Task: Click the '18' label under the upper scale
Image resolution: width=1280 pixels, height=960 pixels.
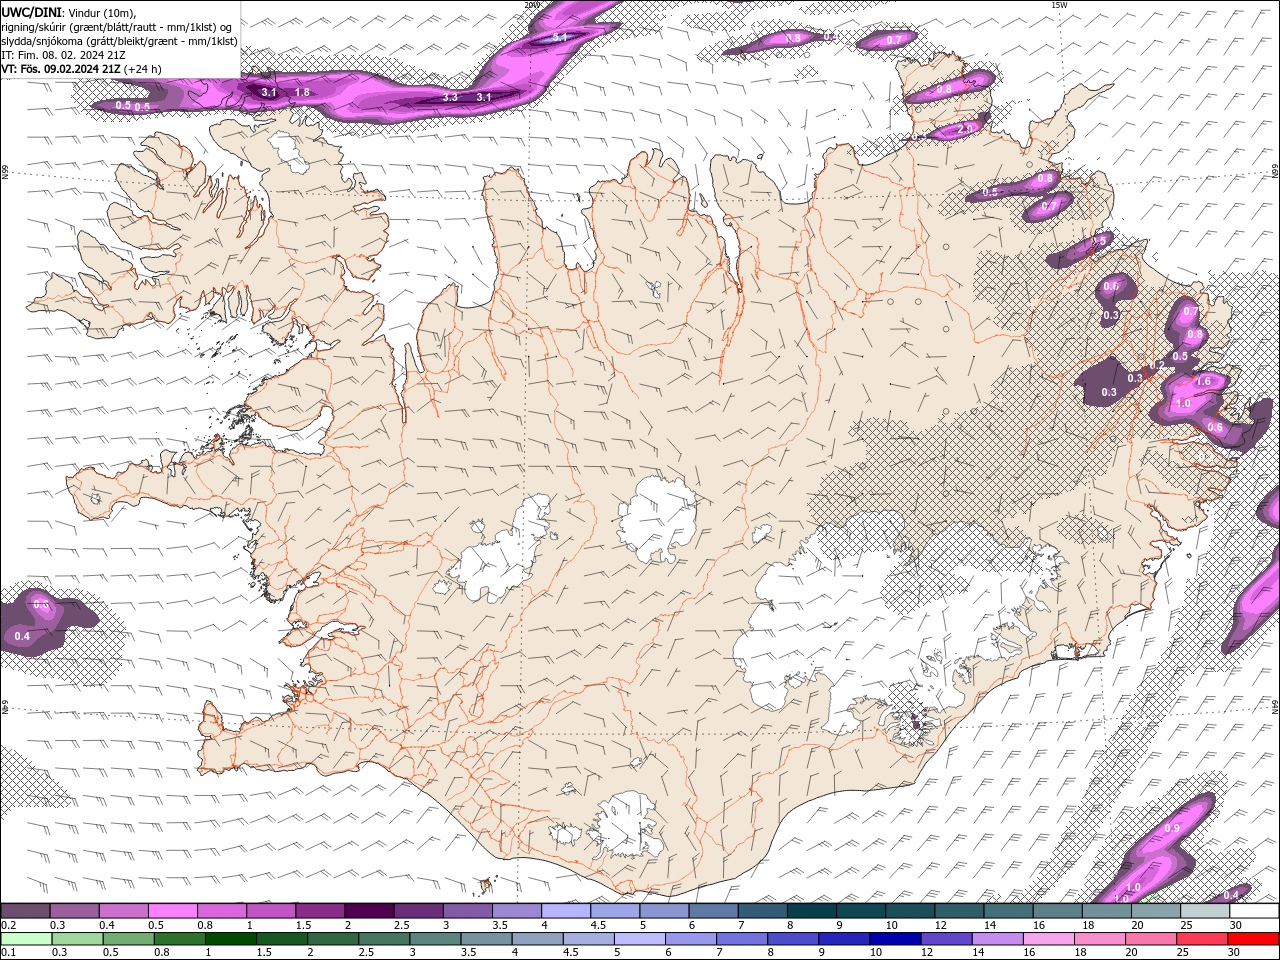Action: click(x=1088, y=925)
